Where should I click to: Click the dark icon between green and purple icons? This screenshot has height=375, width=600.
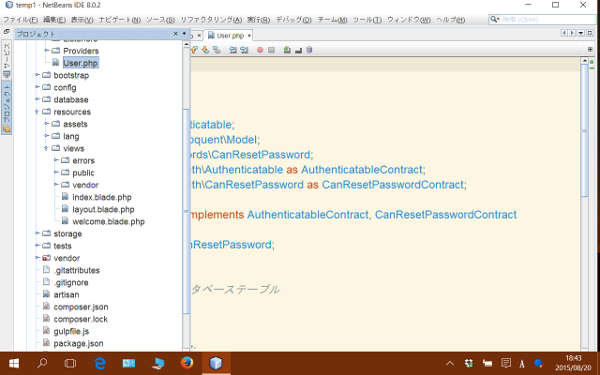coord(298,50)
